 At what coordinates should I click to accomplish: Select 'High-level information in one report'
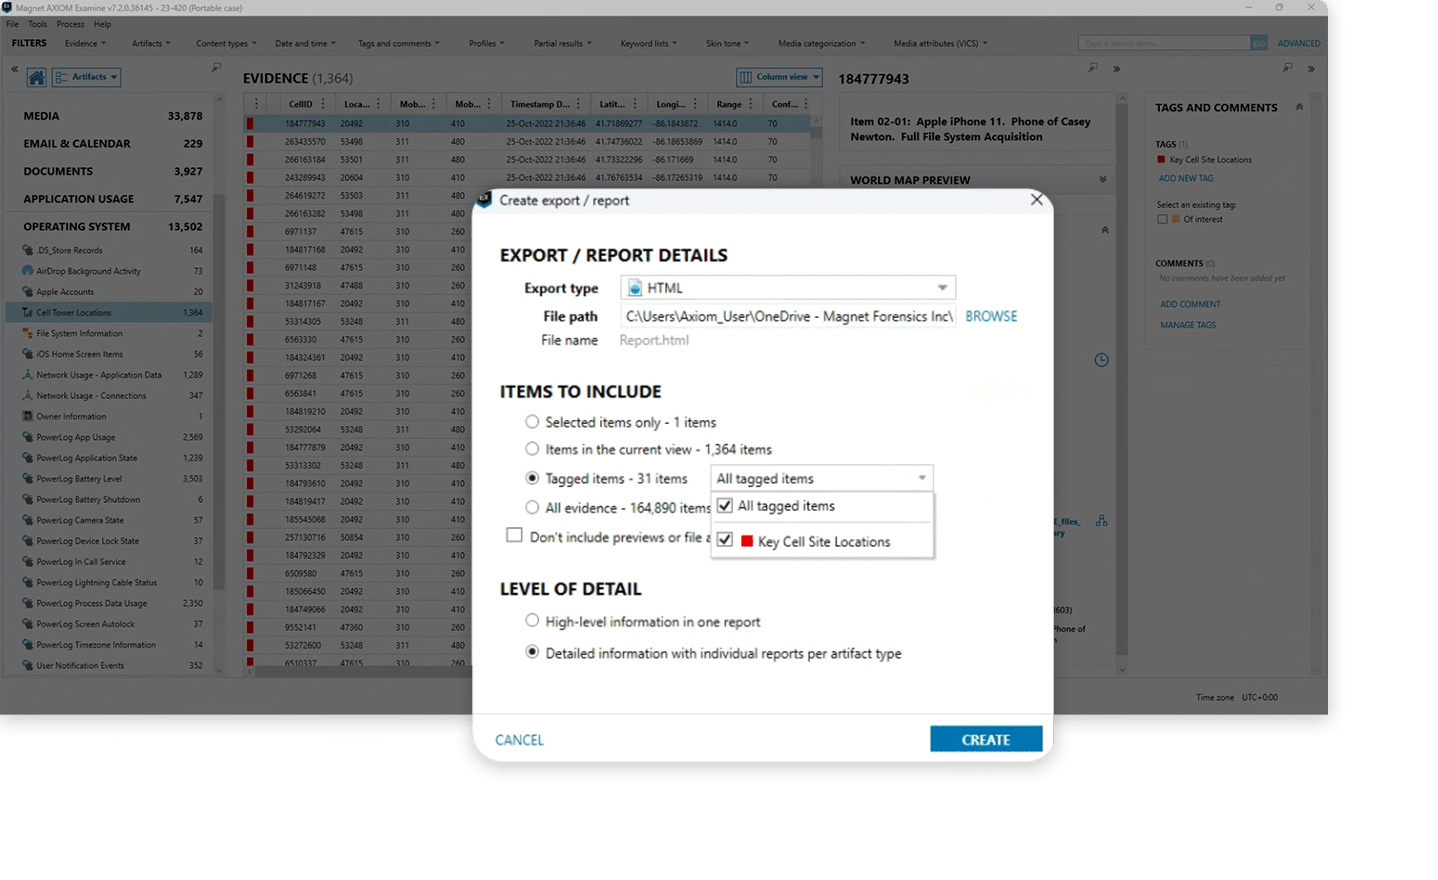532,621
